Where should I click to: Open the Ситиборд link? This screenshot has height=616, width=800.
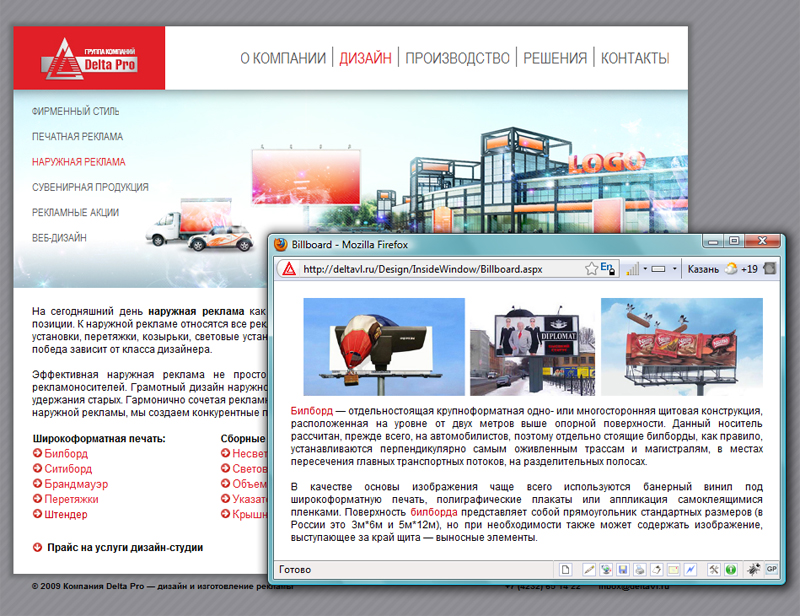[67, 468]
